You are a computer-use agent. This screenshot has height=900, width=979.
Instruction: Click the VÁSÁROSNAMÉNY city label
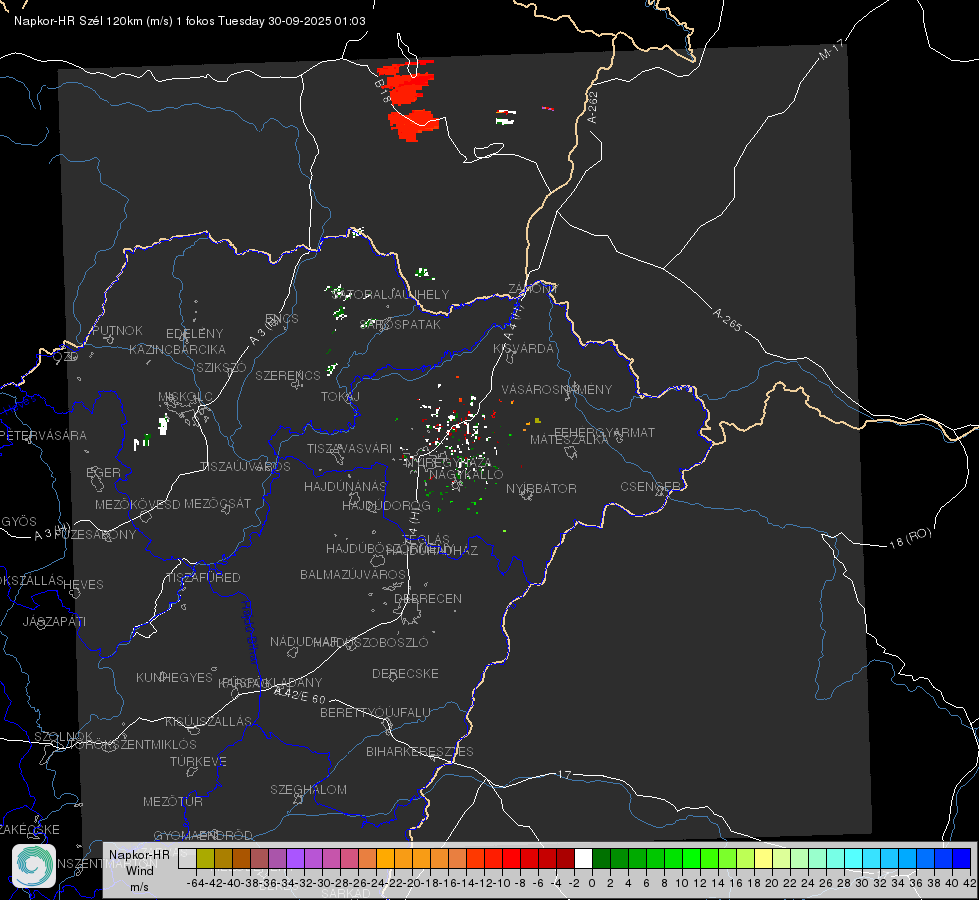tap(557, 389)
